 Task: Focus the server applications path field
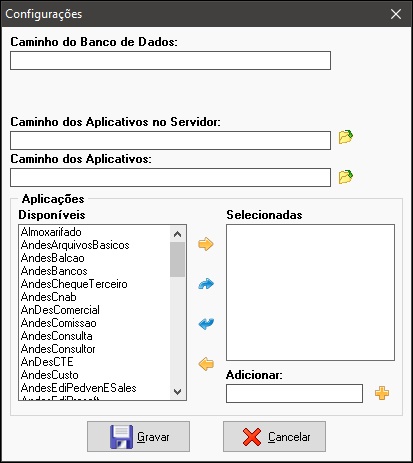[x=170, y=140]
